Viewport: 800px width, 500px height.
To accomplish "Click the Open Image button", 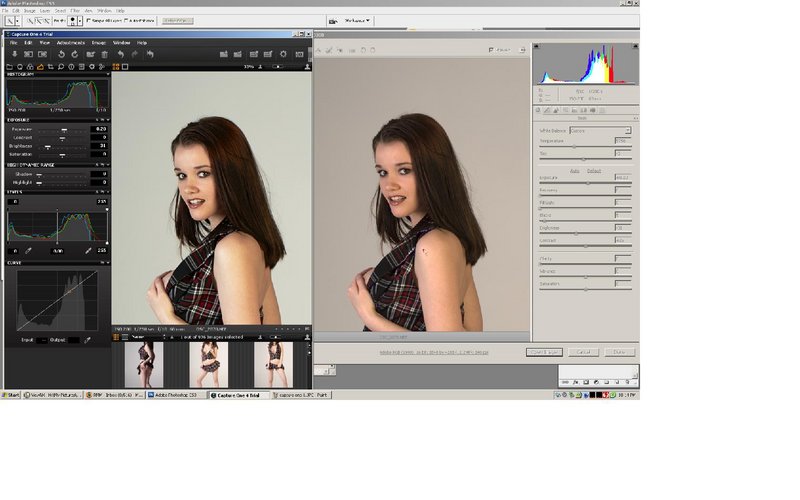I will pos(545,352).
